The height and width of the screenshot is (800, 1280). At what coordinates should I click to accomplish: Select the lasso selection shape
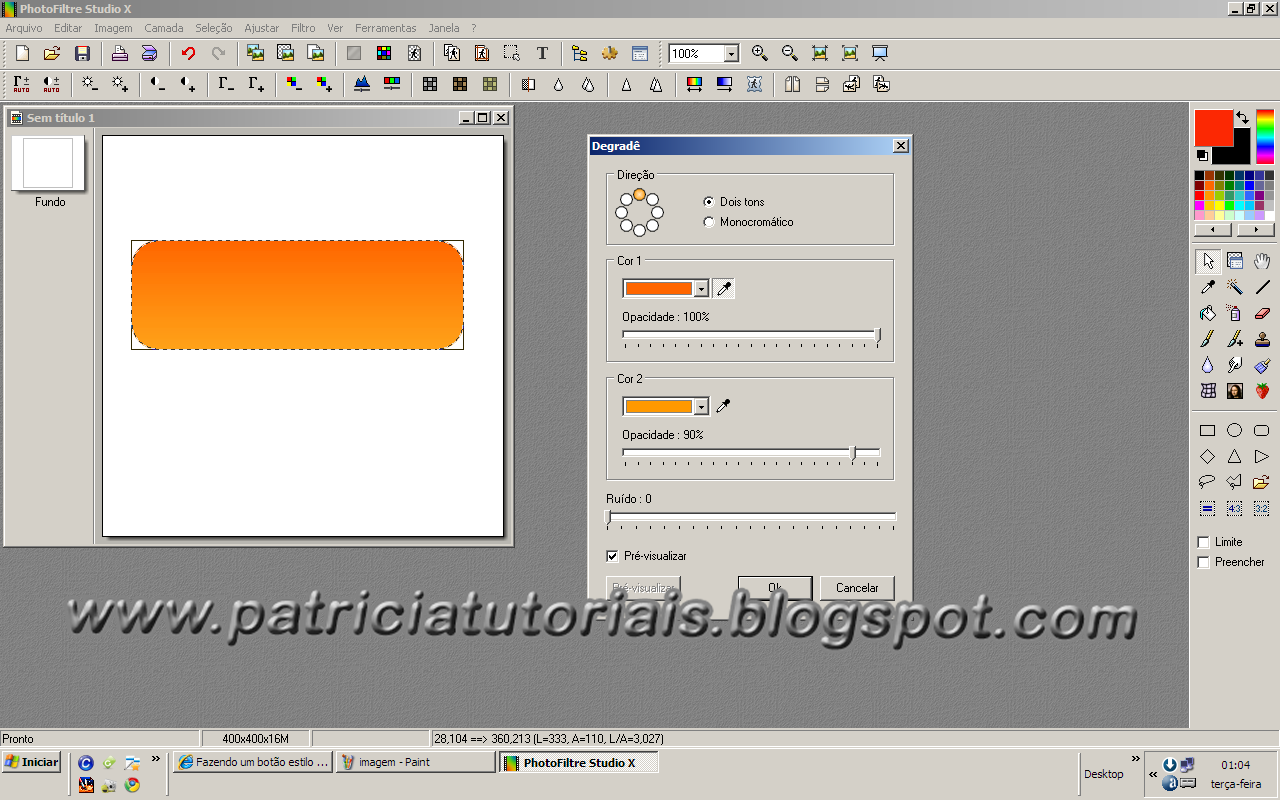point(1208,482)
